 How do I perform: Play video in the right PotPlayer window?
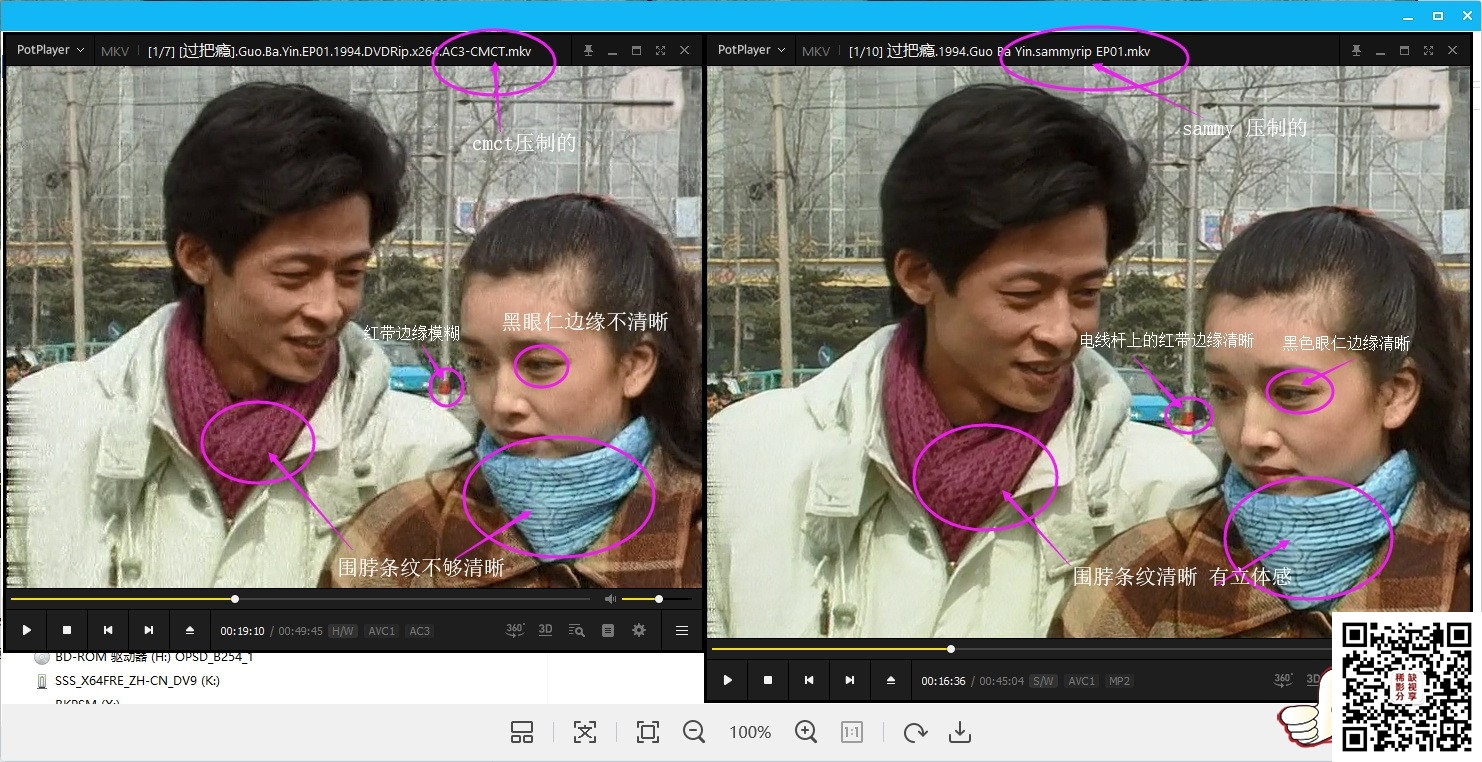(728, 680)
